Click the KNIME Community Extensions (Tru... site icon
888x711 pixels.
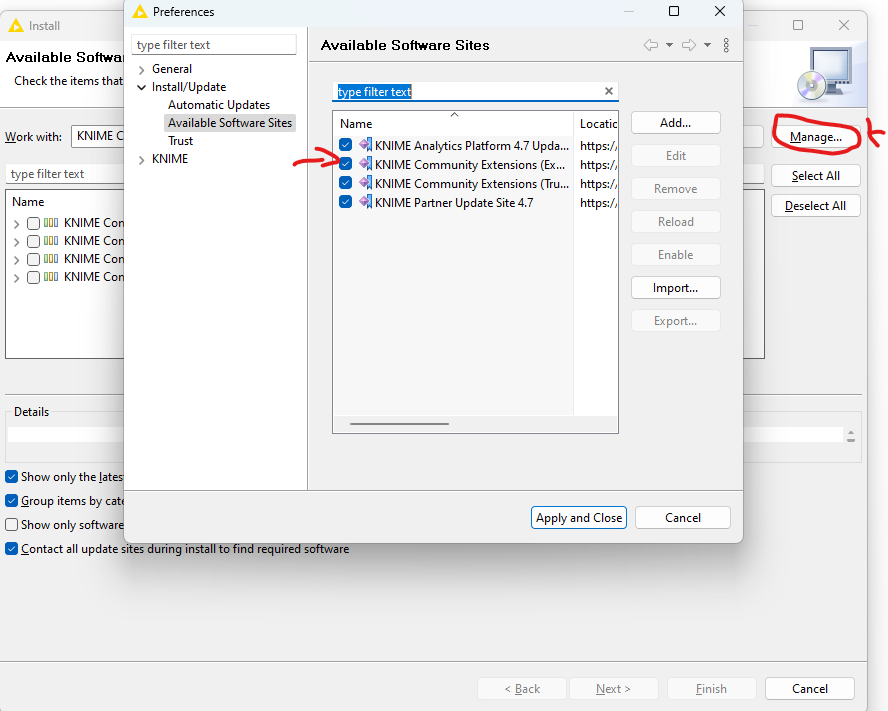pyautogui.click(x=366, y=183)
